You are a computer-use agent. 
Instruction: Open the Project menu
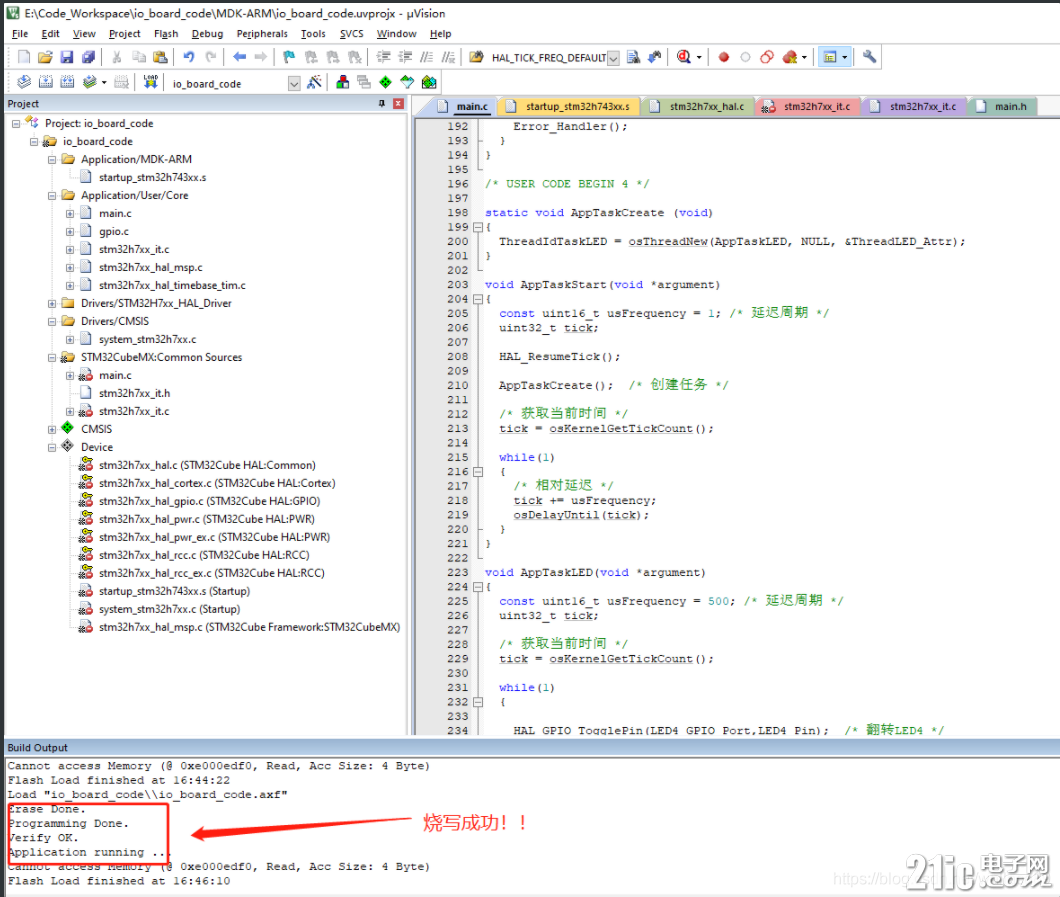[x=124, y=34]
